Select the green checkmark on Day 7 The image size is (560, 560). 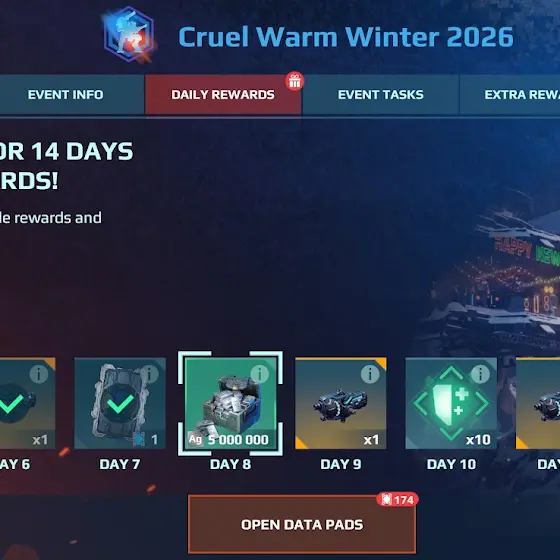coord(120,404)
